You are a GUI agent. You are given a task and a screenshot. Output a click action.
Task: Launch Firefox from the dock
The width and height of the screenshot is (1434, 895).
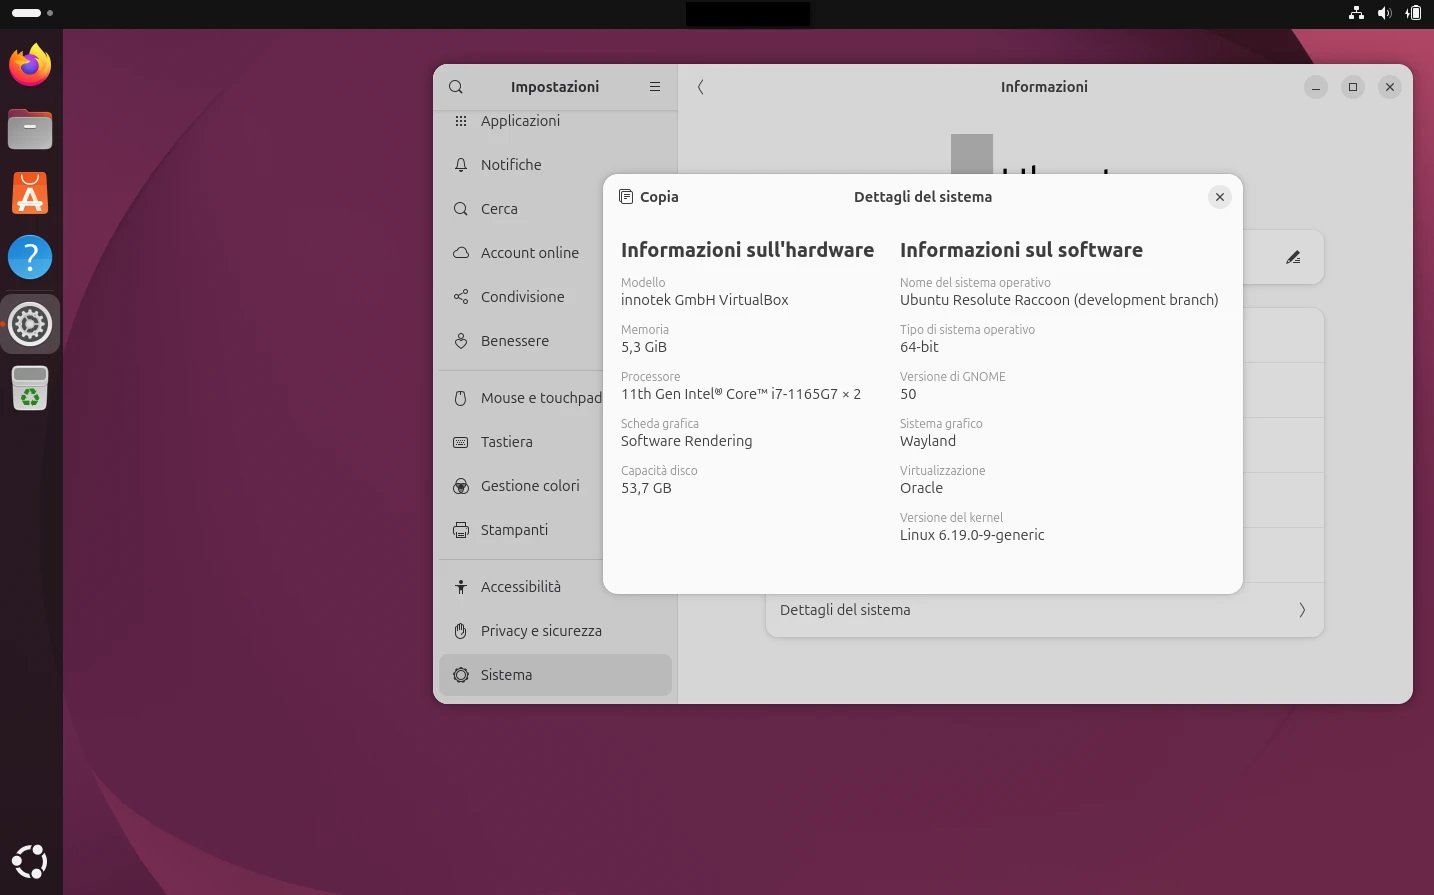click(x=30, y=64)
